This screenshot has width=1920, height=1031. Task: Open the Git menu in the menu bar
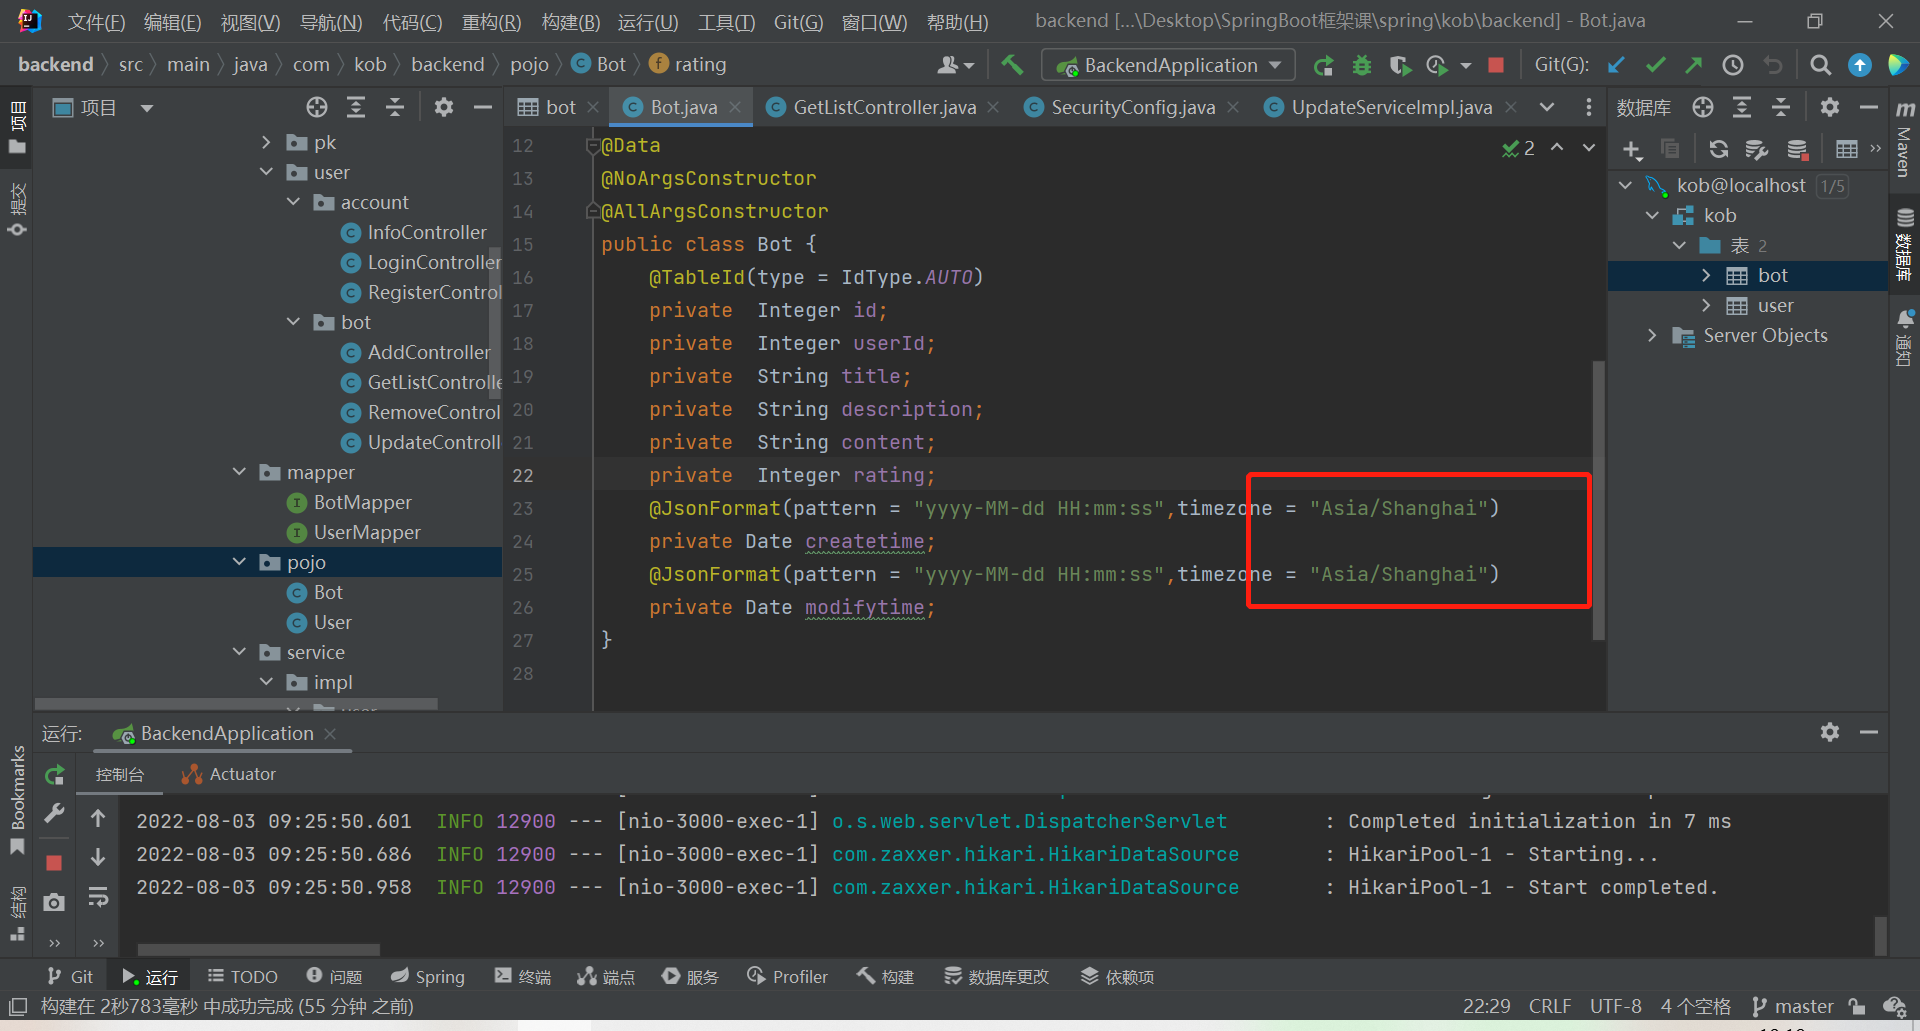click(x=798, y=21)
